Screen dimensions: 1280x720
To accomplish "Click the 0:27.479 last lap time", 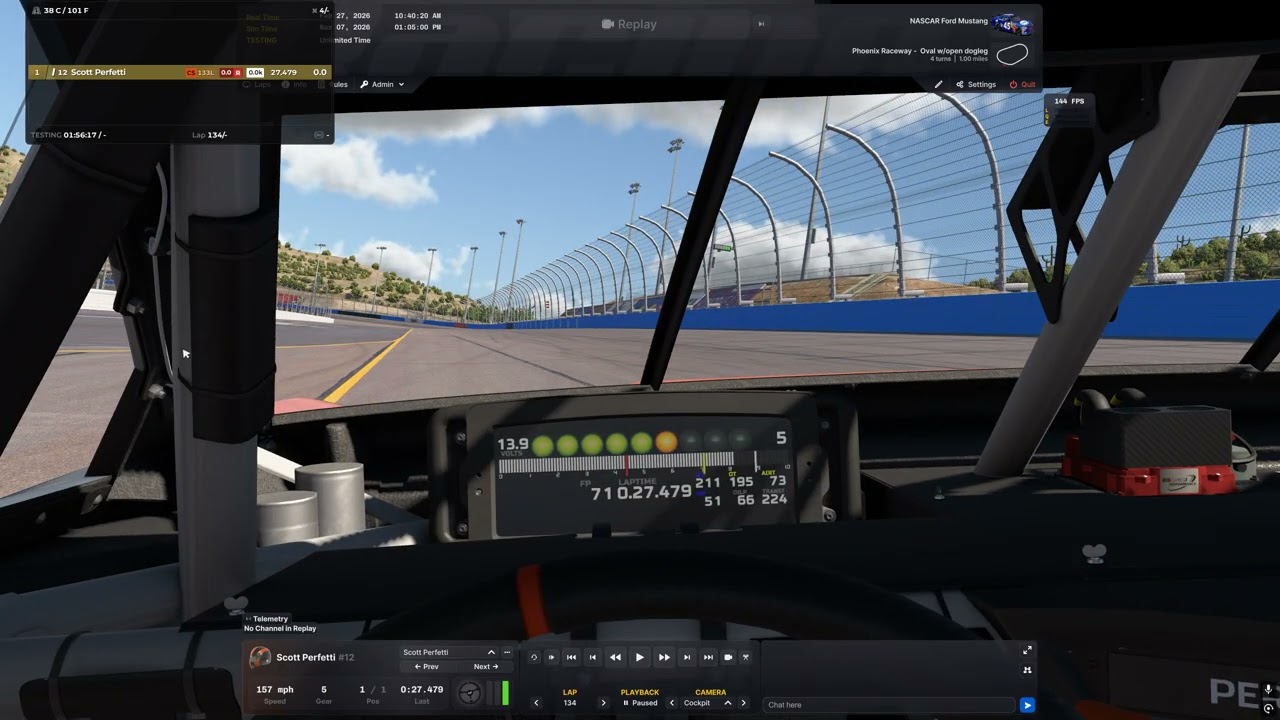I will (x=421, y=689).
